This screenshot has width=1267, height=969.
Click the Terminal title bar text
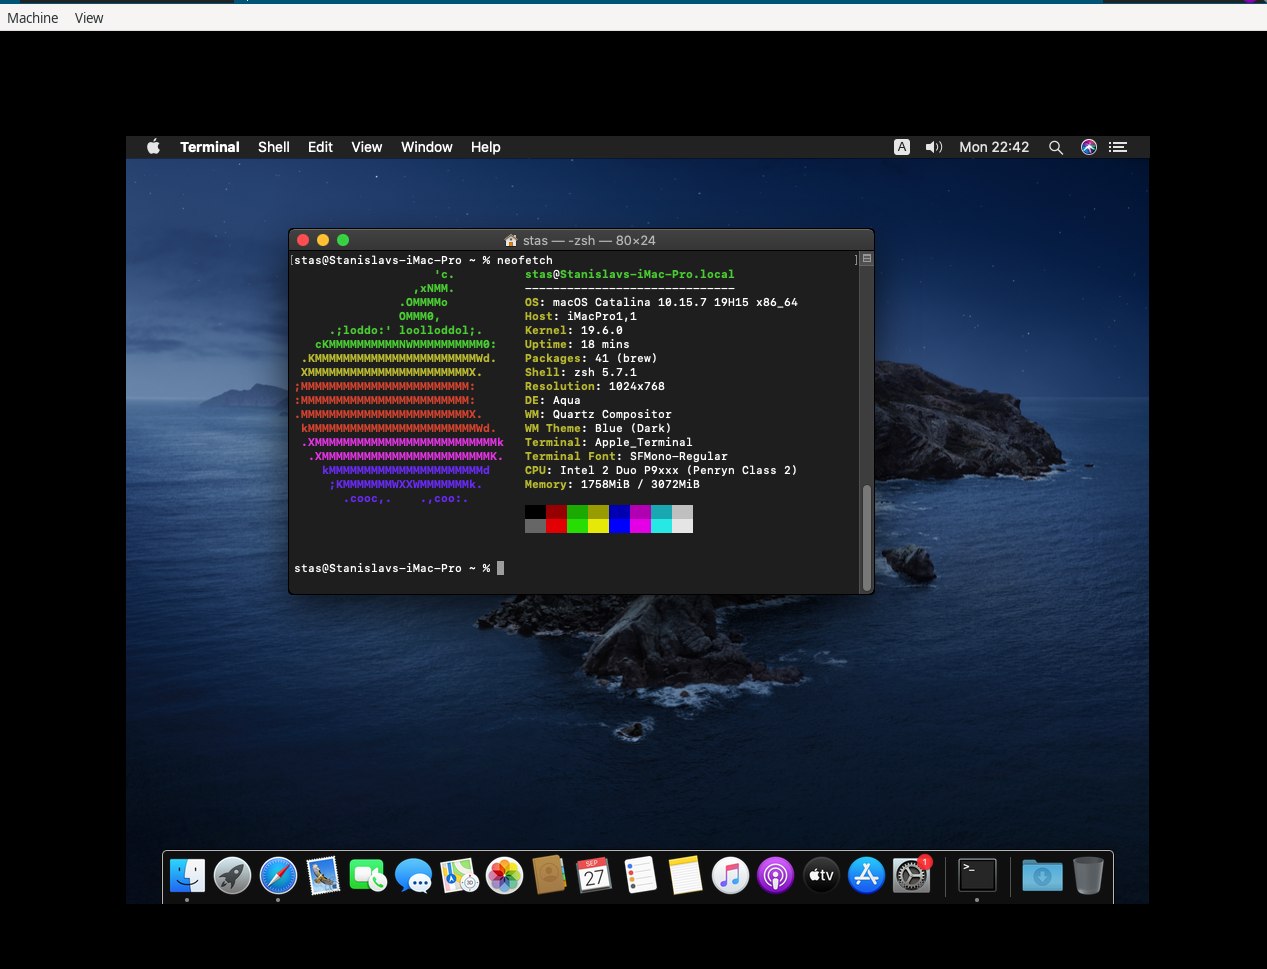tap(589, 240)
